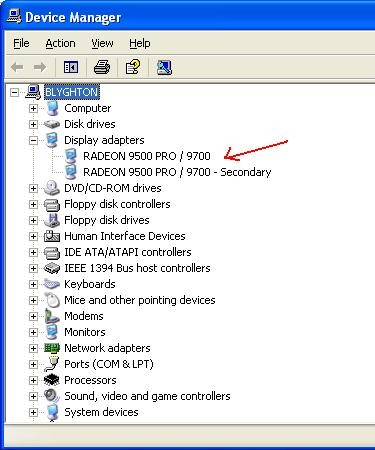Viewport: 375px width, 450px height.
Task: Click the Modems icon
Action: point(51,316)
